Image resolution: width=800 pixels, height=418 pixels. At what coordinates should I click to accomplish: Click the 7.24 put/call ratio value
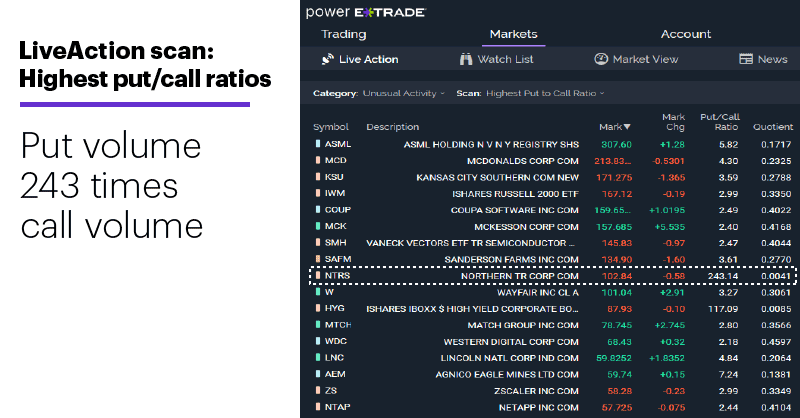click(x=728, y=375)
